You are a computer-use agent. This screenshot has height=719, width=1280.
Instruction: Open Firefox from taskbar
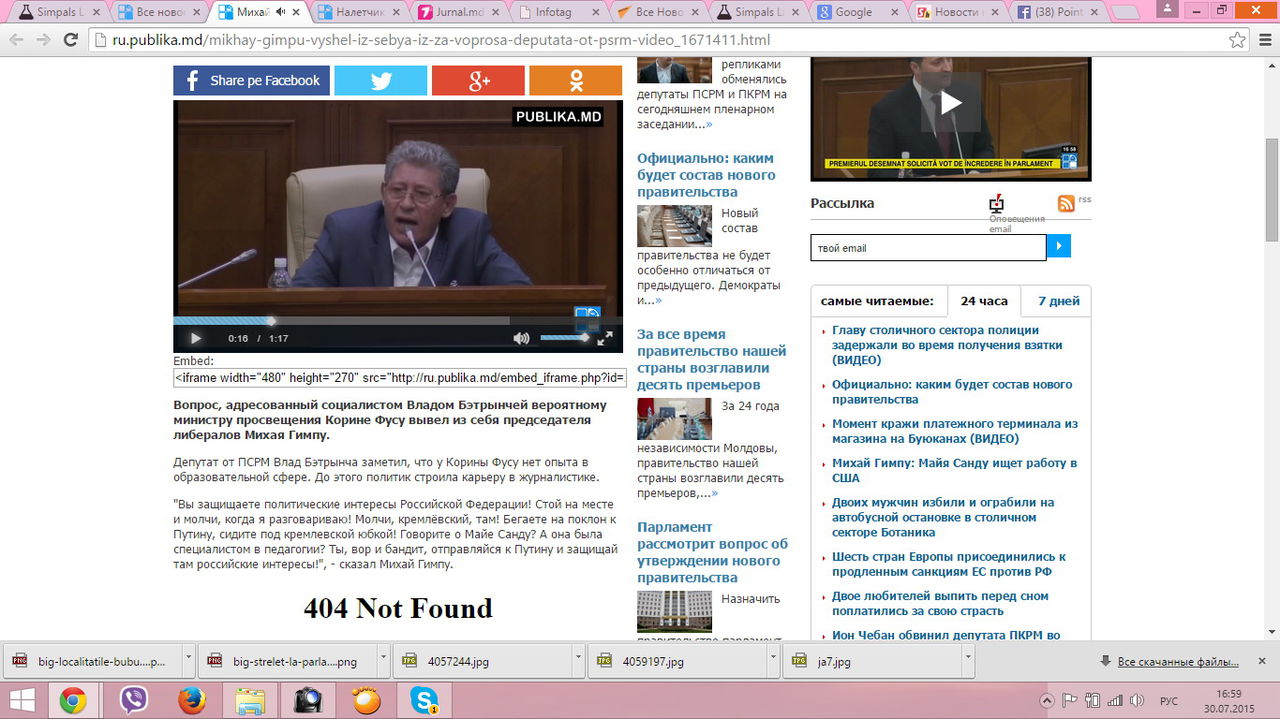pyautogui.click(x=192, y=700)
